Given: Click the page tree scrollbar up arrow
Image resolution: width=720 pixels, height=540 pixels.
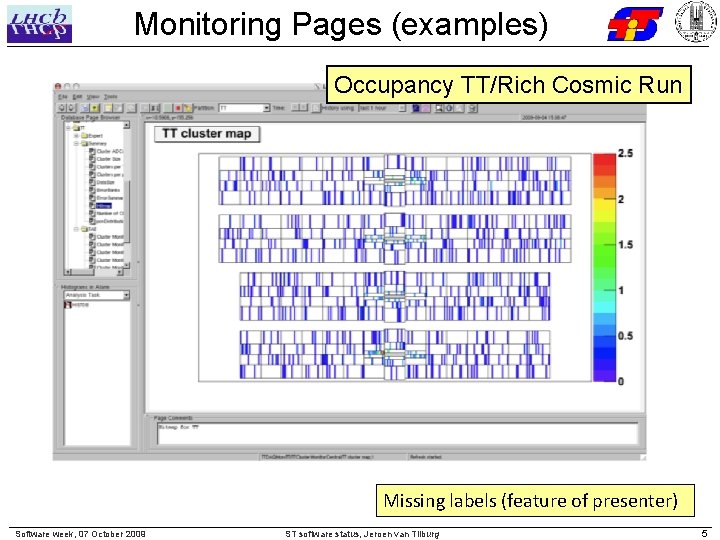Looking at the screenshot, I should coord(127,125).
